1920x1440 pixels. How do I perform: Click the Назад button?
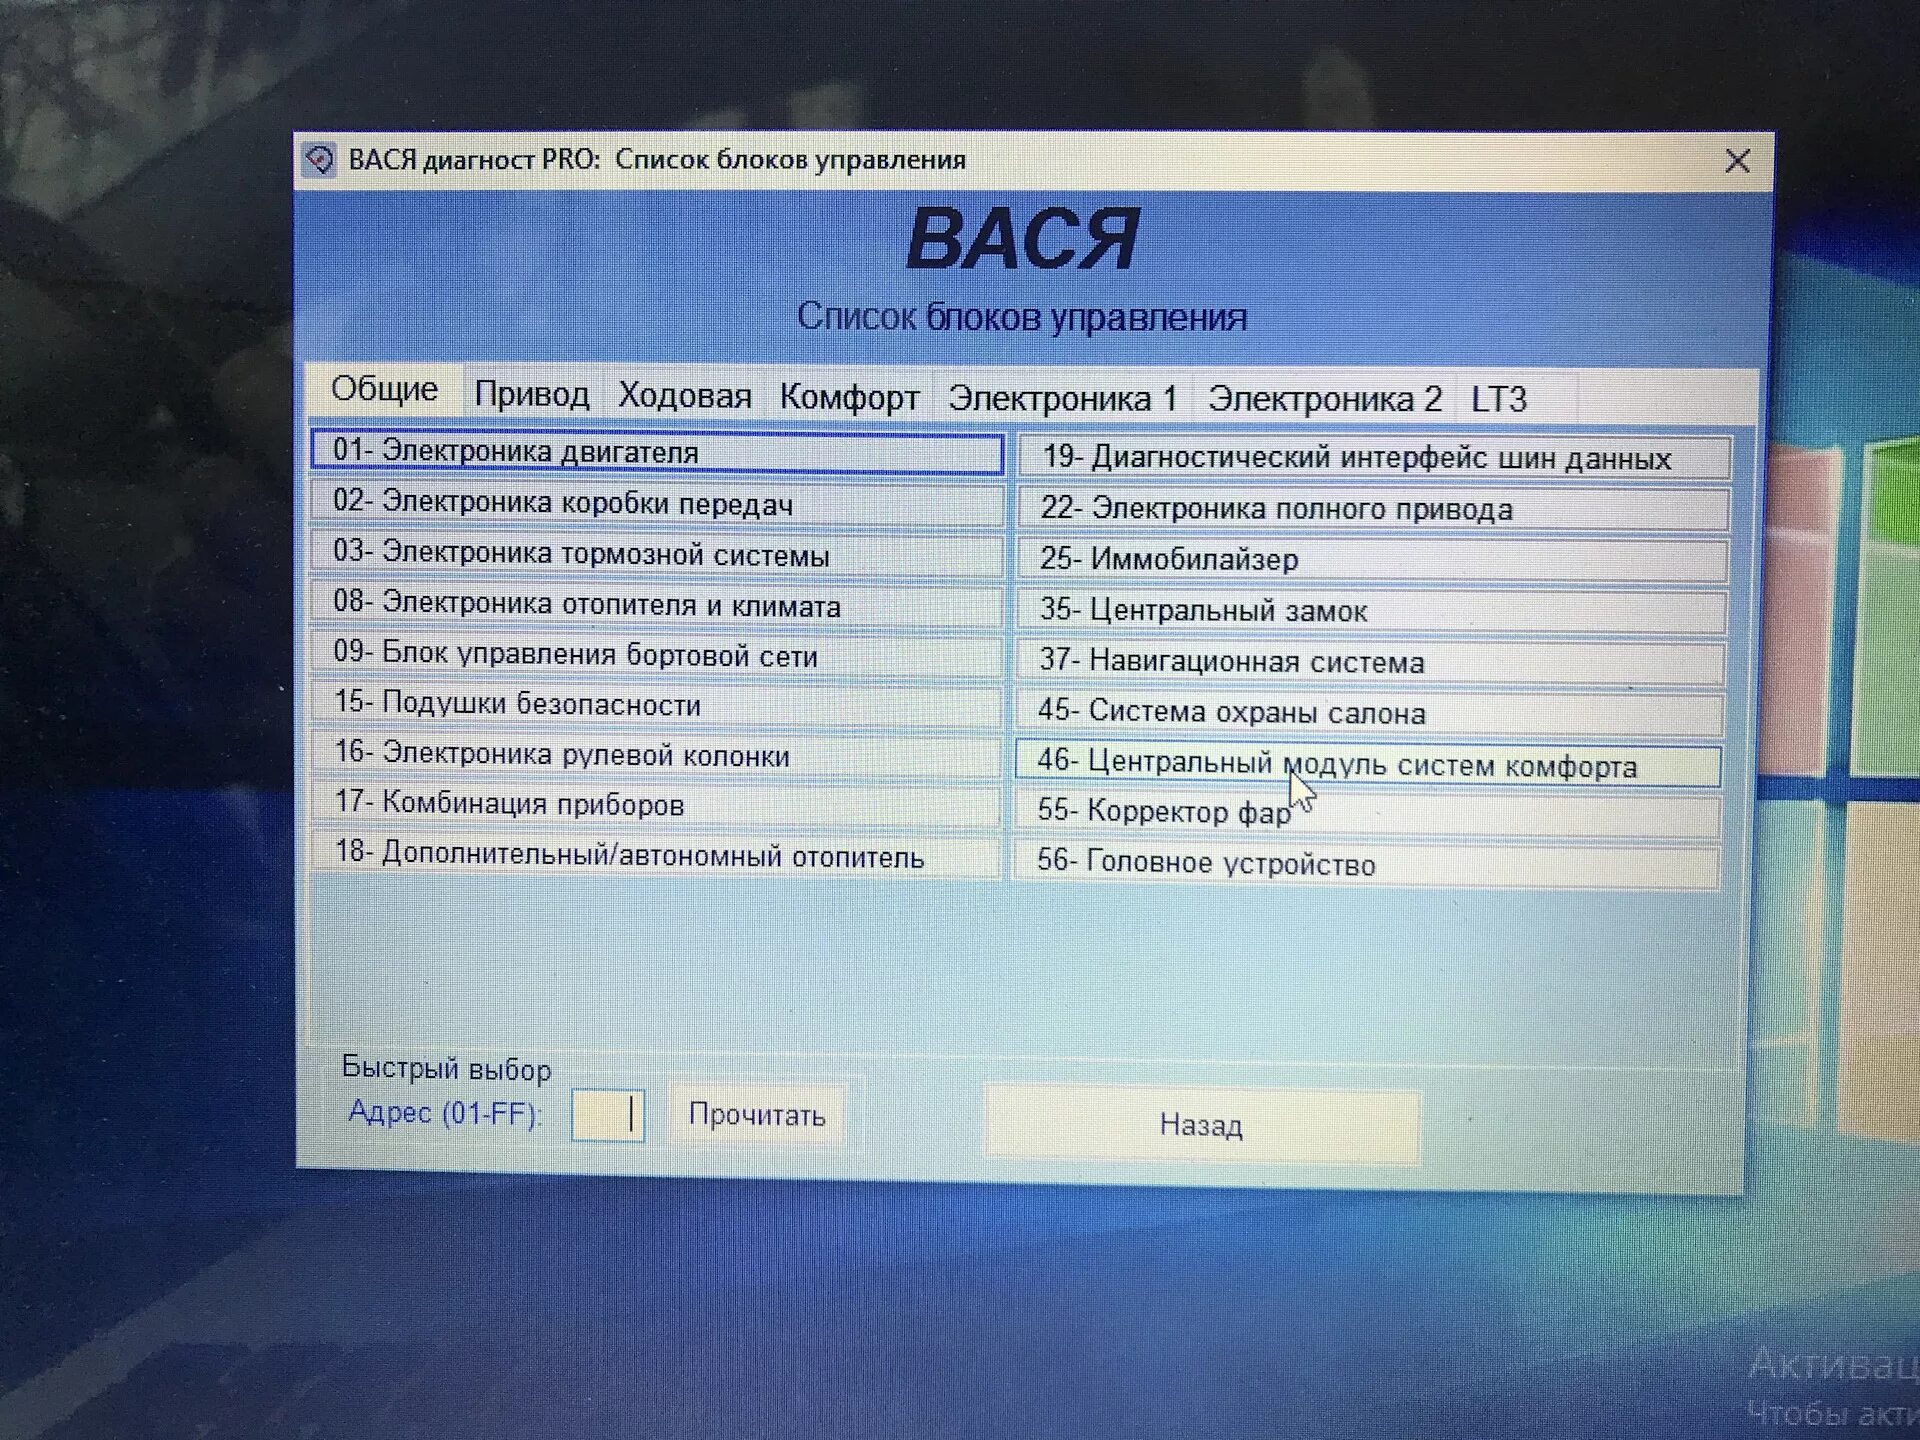point(1201,1126)
